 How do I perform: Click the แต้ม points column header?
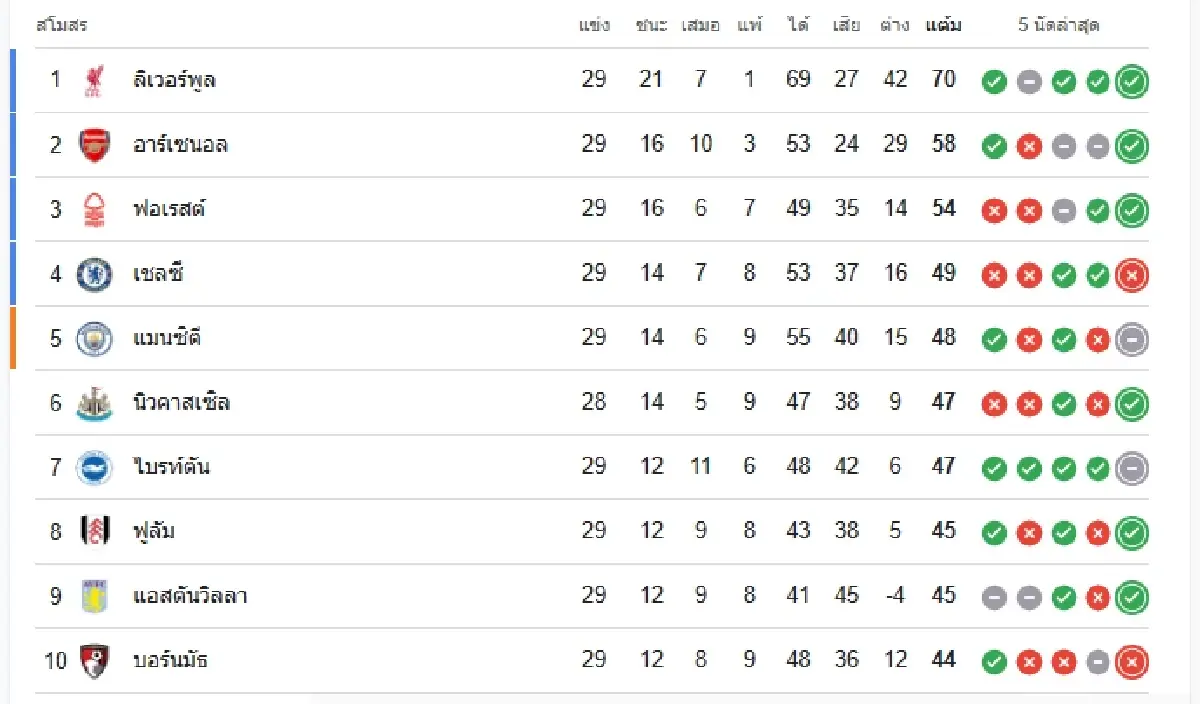pyautogui.click(x=943, y=26)
